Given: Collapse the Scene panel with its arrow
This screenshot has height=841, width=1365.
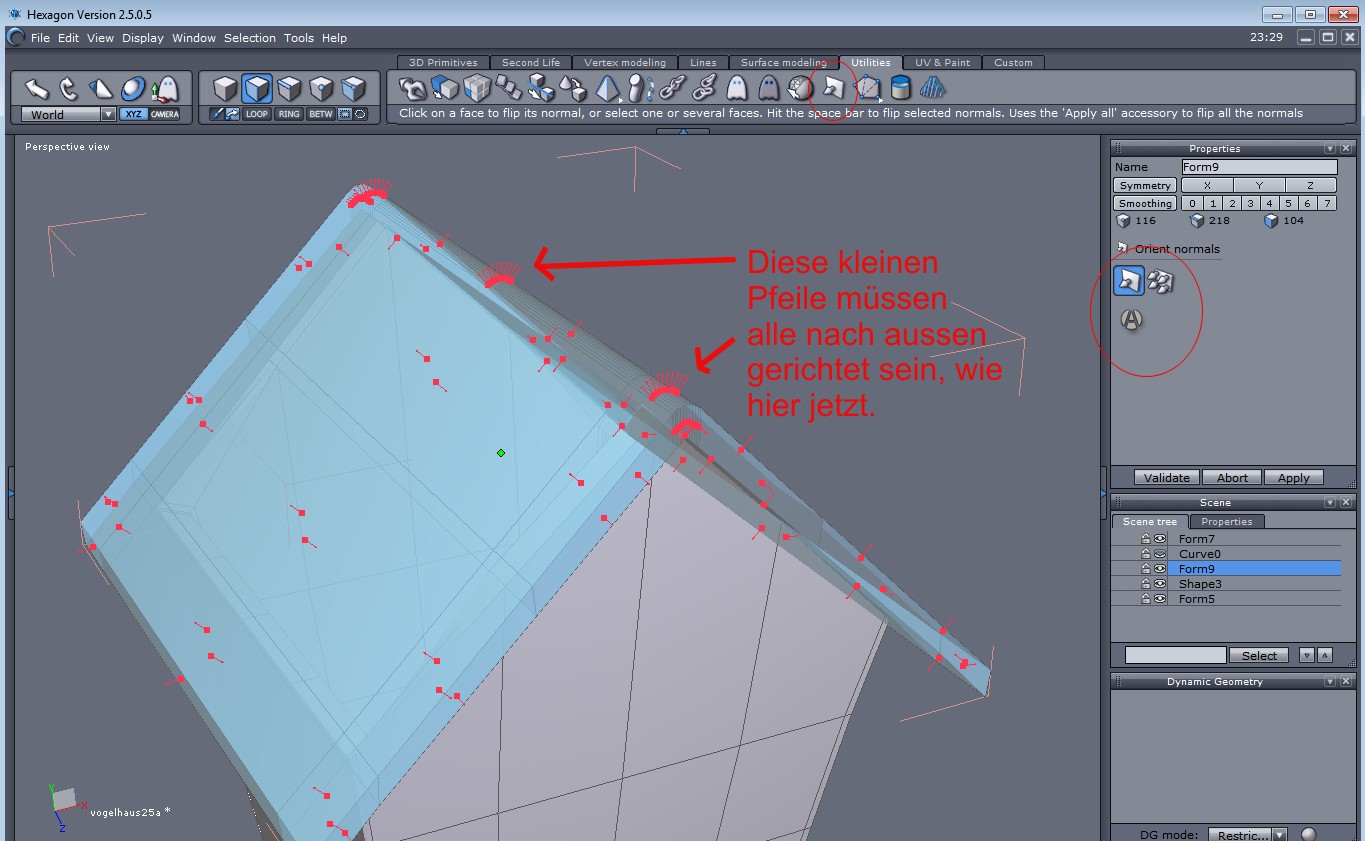Looking at the screenshot, I should [1330, 502].
